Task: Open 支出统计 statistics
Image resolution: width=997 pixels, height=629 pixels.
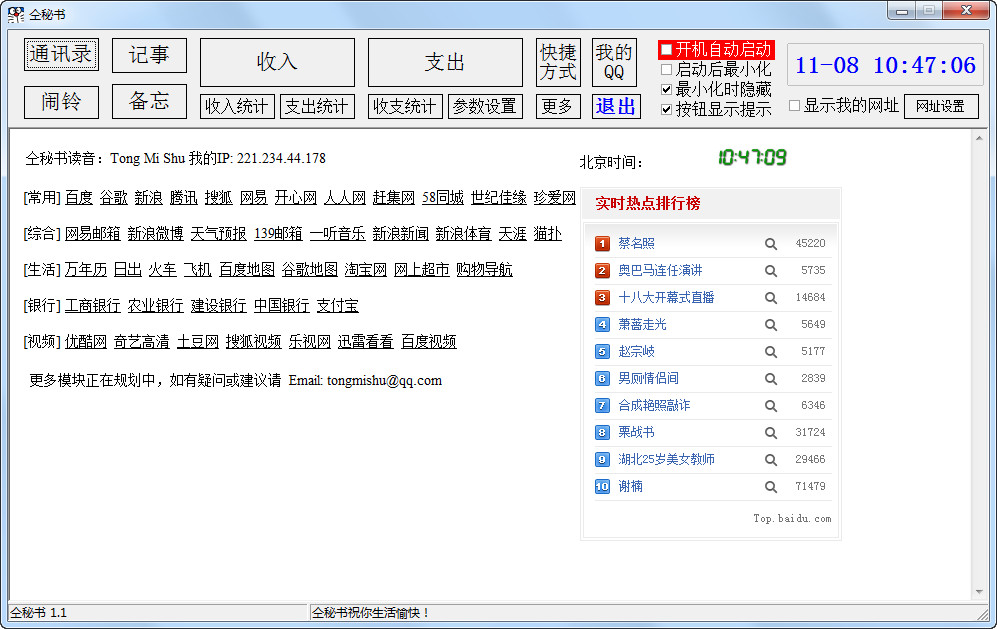Action: (317, 106)
